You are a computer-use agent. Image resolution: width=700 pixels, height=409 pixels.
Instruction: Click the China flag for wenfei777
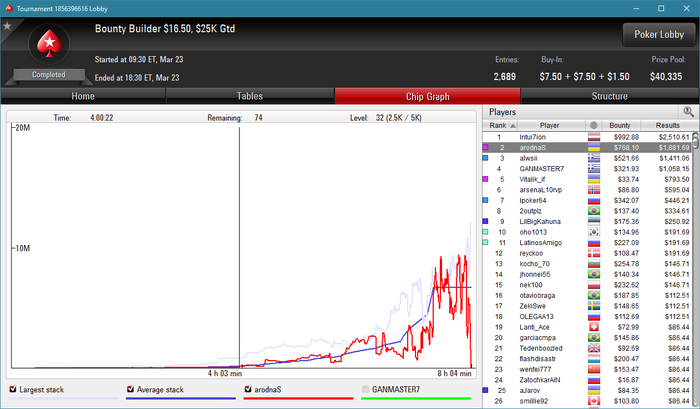[594, 369]
